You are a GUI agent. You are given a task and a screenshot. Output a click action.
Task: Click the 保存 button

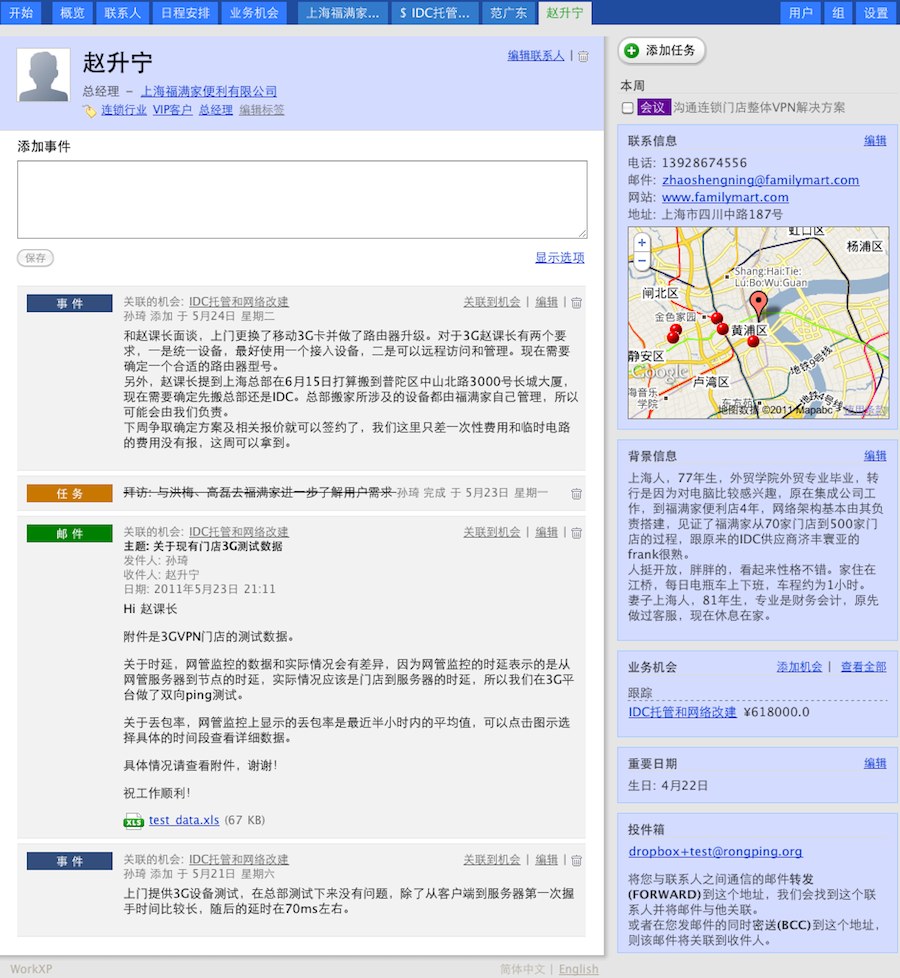pos(36,258)
